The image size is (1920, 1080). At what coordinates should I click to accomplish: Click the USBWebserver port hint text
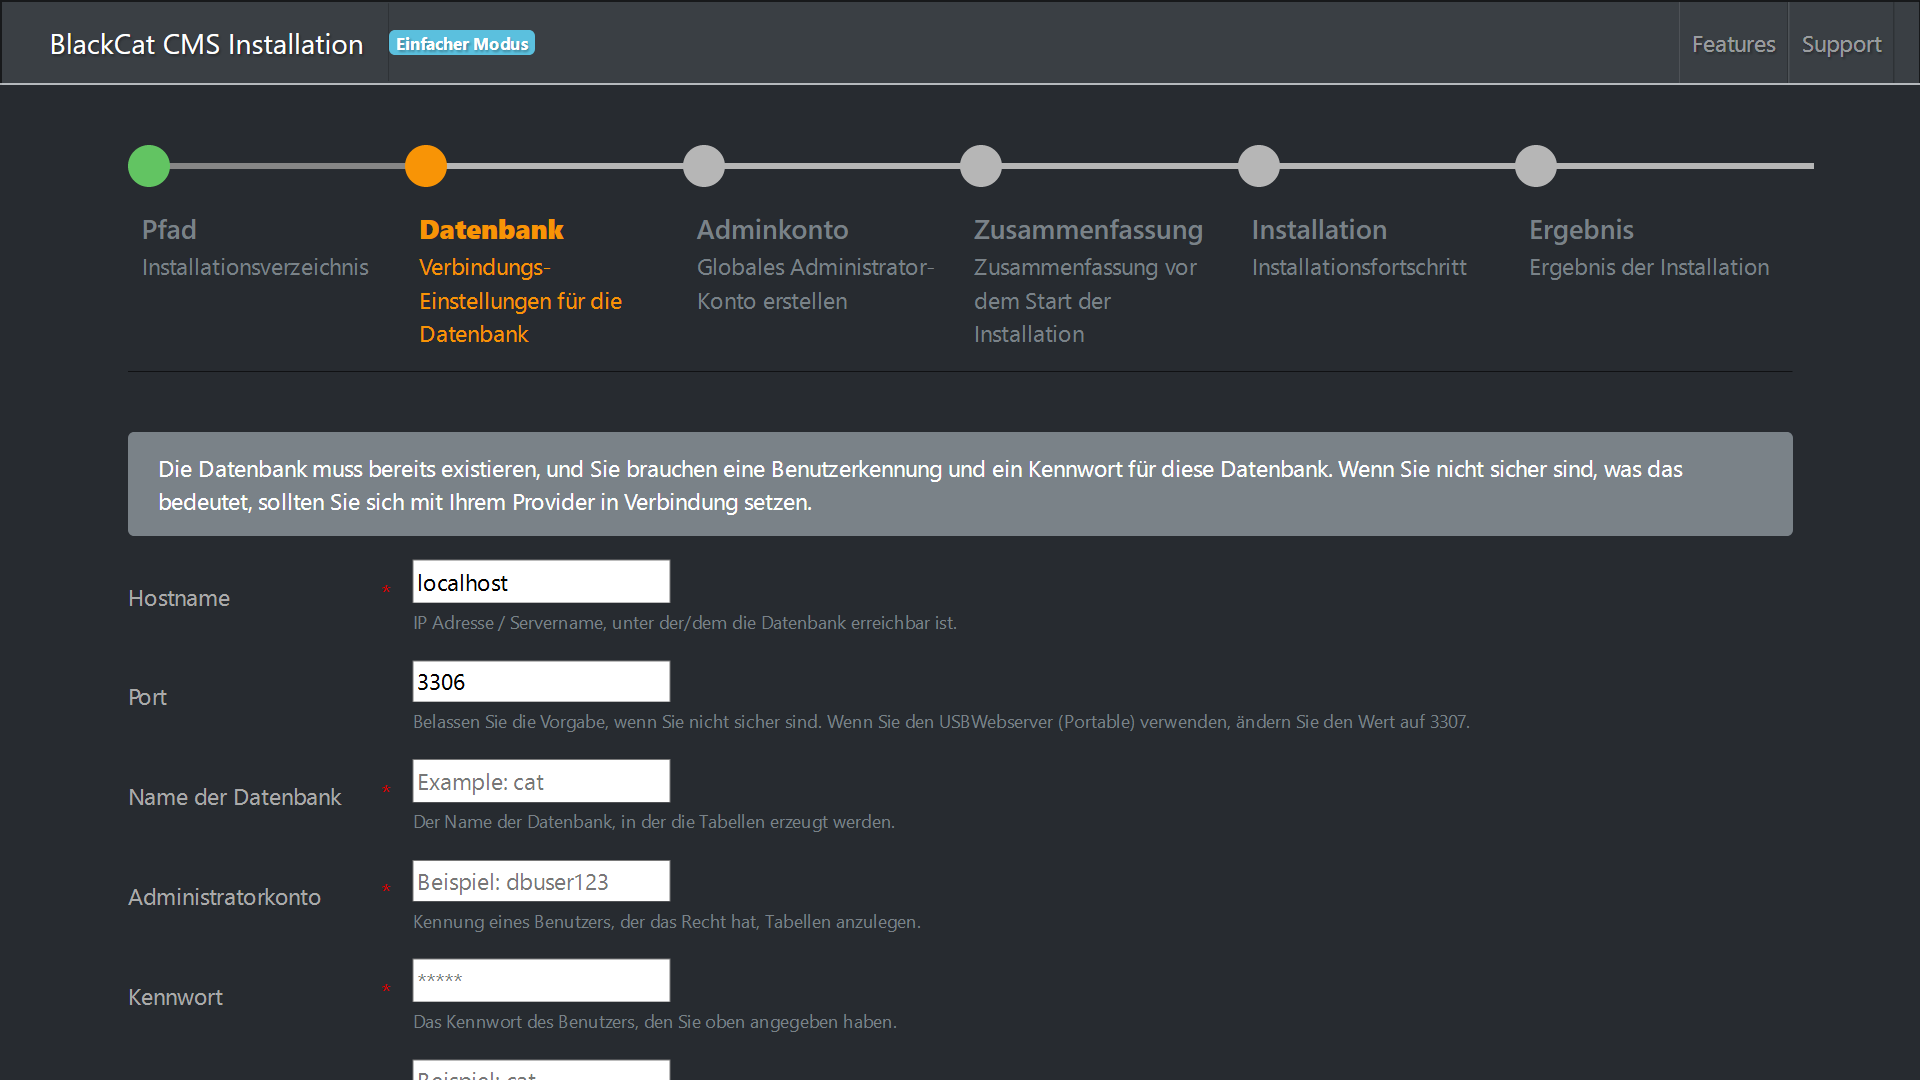[x=941, y=721]
